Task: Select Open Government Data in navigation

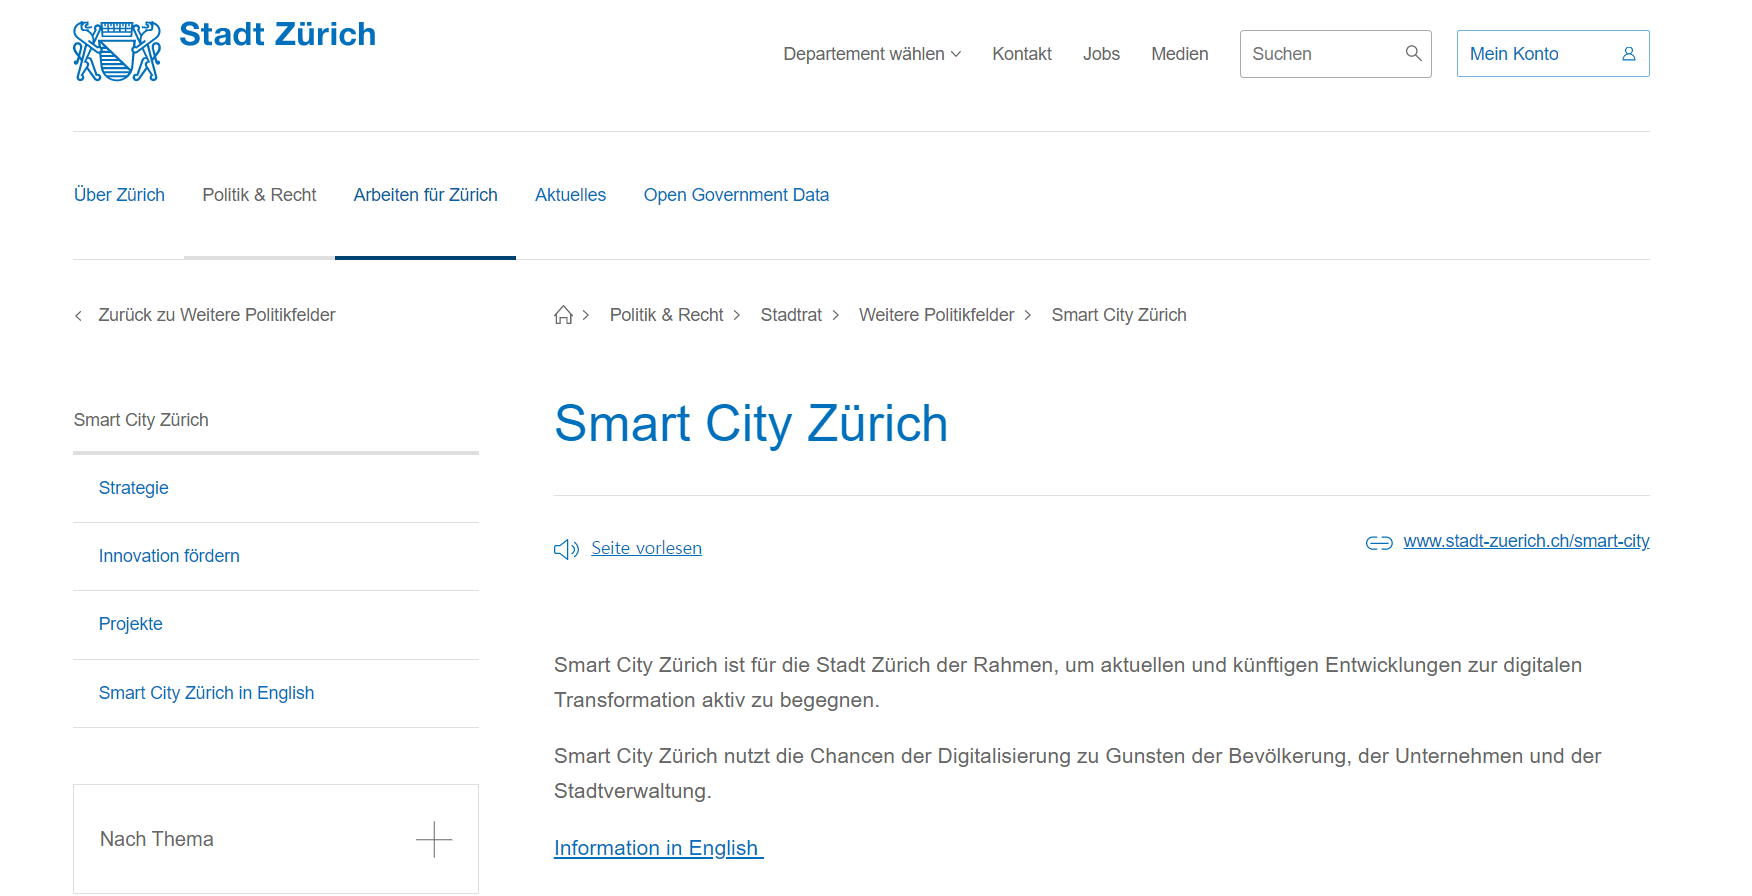Action: [736, 195]
